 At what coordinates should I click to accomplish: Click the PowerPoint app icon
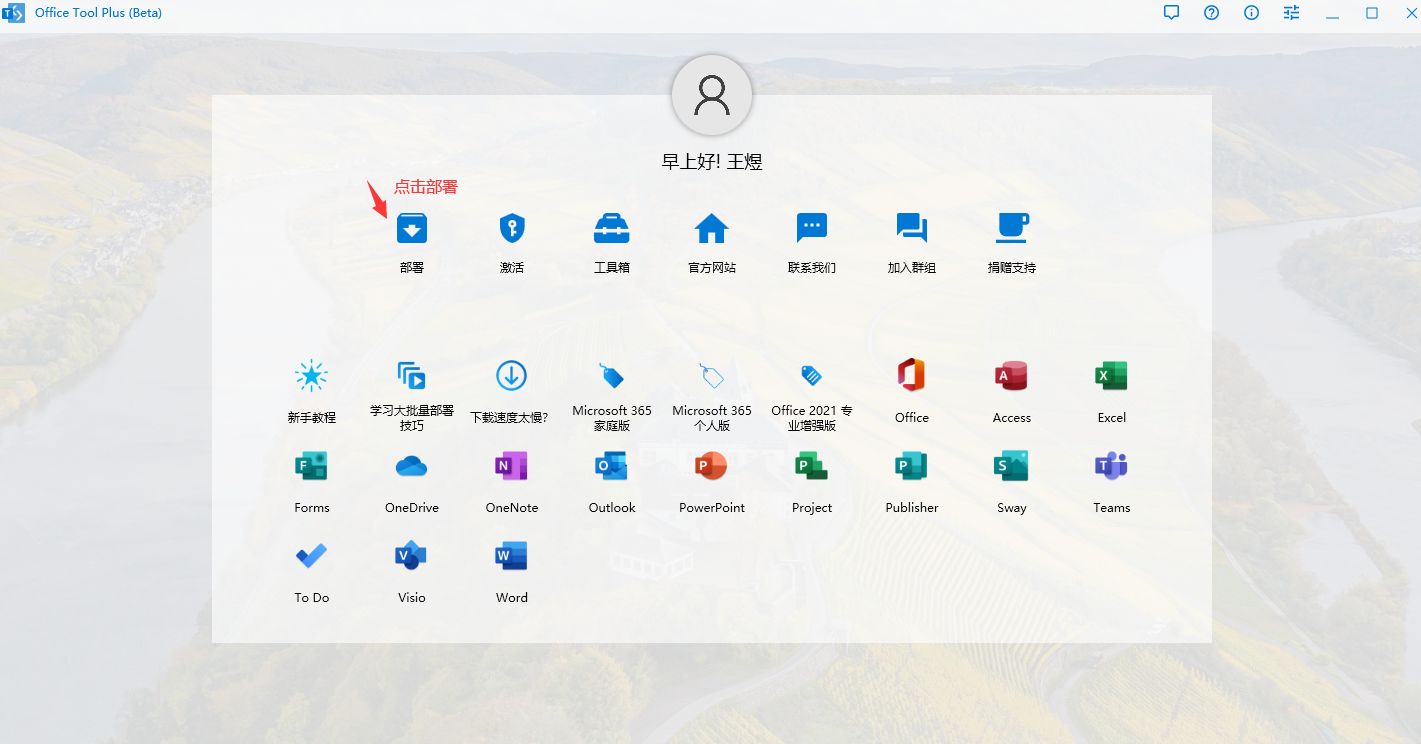tap(712, 466)
